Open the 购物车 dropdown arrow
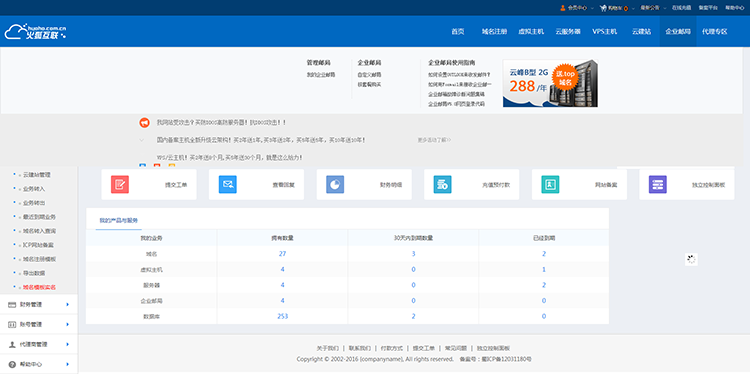The width and height of the screenshot is (750, 374). pyautogui.click(x=633, y=8)
